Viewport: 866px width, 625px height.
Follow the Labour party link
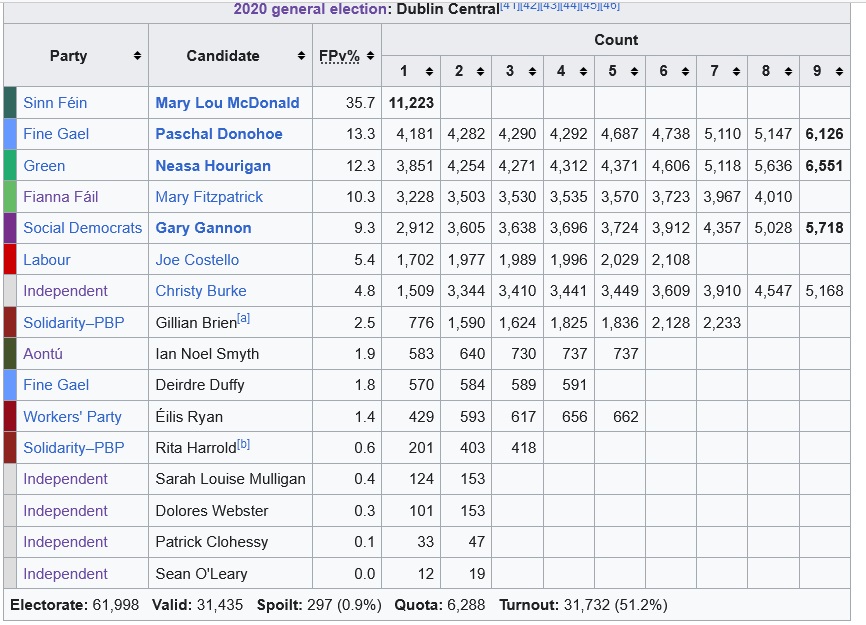click(47, 259)
